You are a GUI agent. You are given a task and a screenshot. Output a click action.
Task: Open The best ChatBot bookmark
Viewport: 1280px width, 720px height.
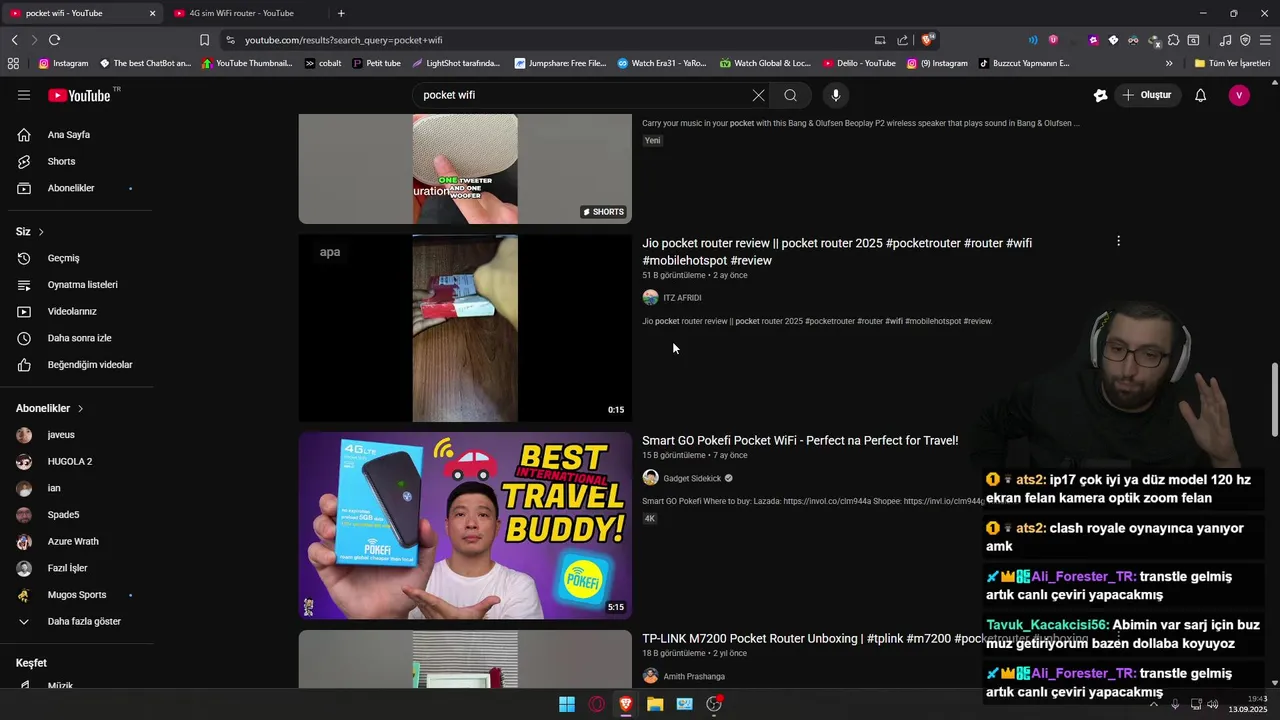(x=145, y=63)
